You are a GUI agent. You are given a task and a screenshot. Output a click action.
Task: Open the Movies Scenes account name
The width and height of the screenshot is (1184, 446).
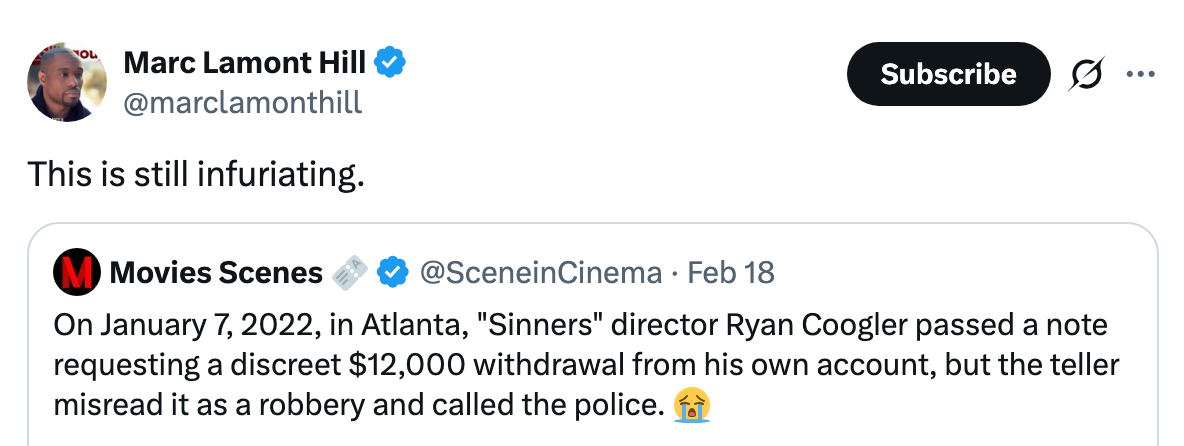(216, 272)
